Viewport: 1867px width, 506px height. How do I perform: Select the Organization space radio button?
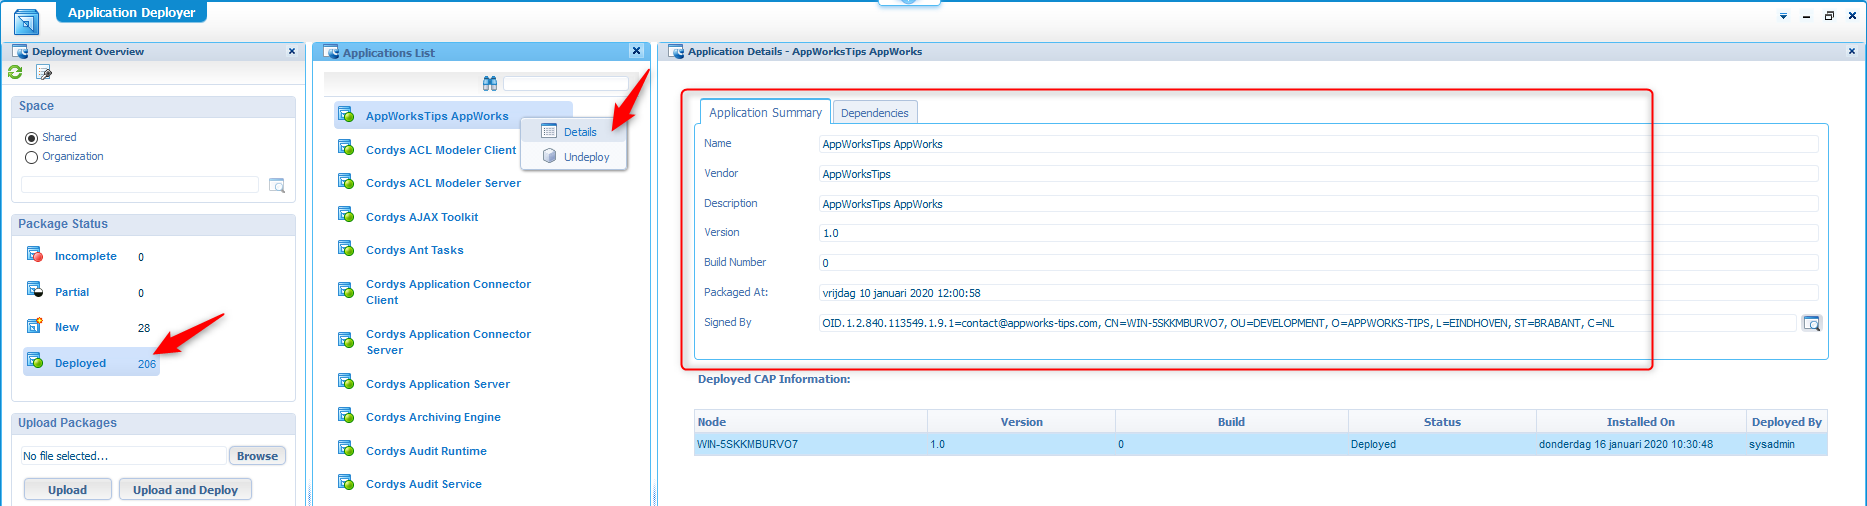point(31,157)
